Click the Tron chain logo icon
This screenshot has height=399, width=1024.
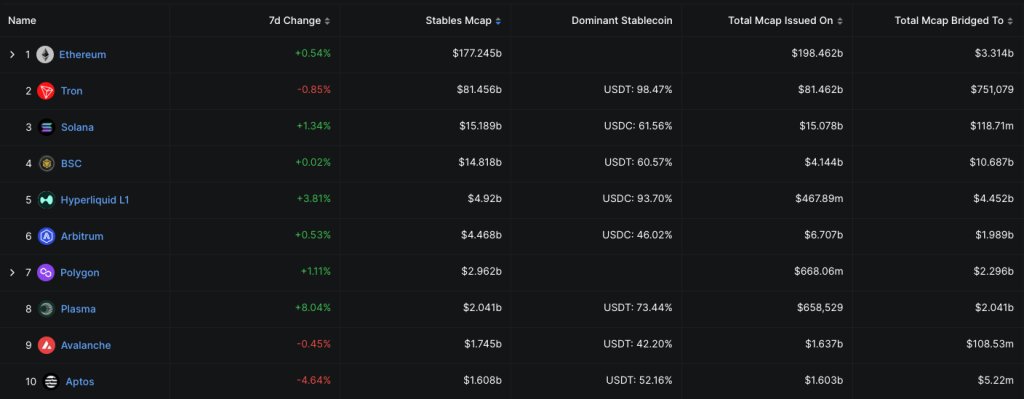coord(46,91)
